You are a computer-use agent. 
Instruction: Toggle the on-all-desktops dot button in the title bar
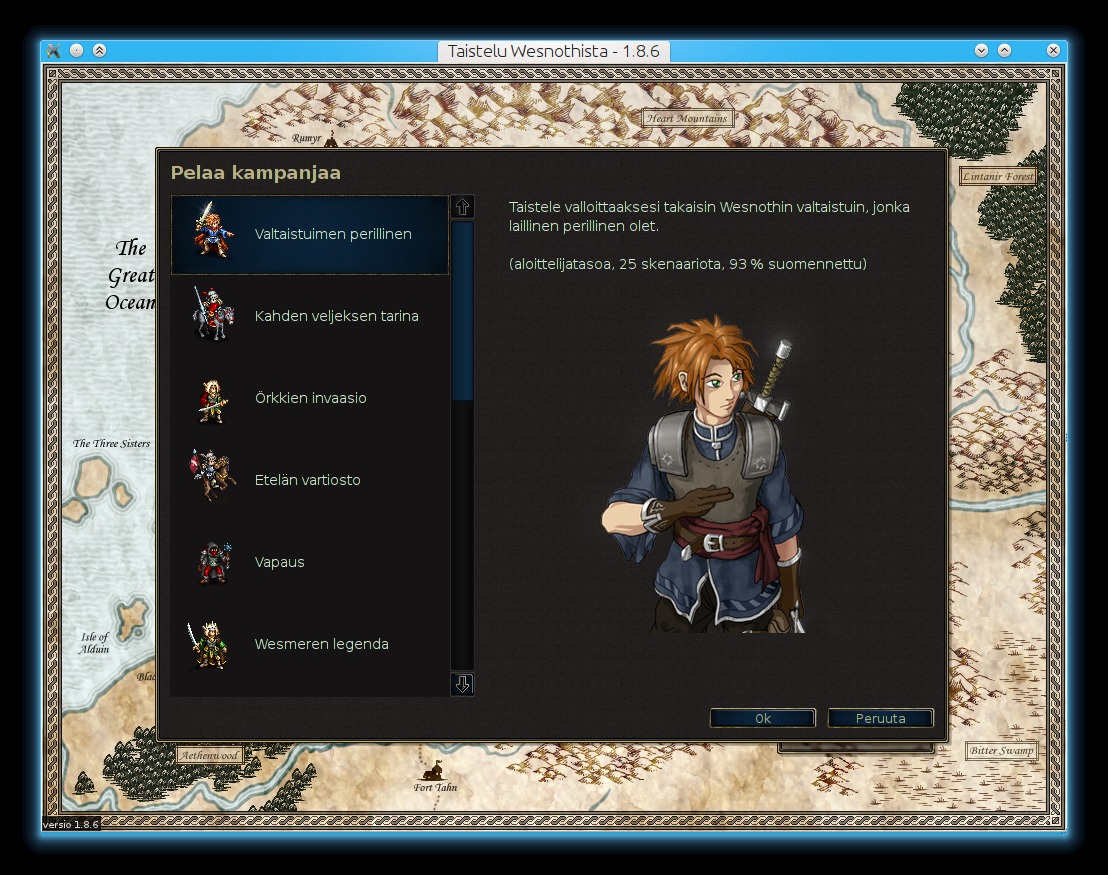tap(77, 50)
